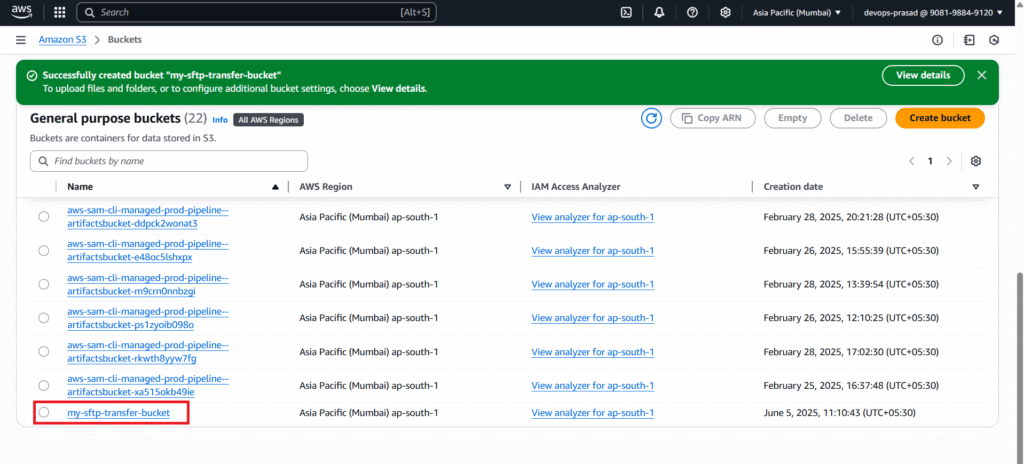Open the my-sftp-transfer-bucket link
This screenshot has width=1024, height=464.
[x=118, y=413]
